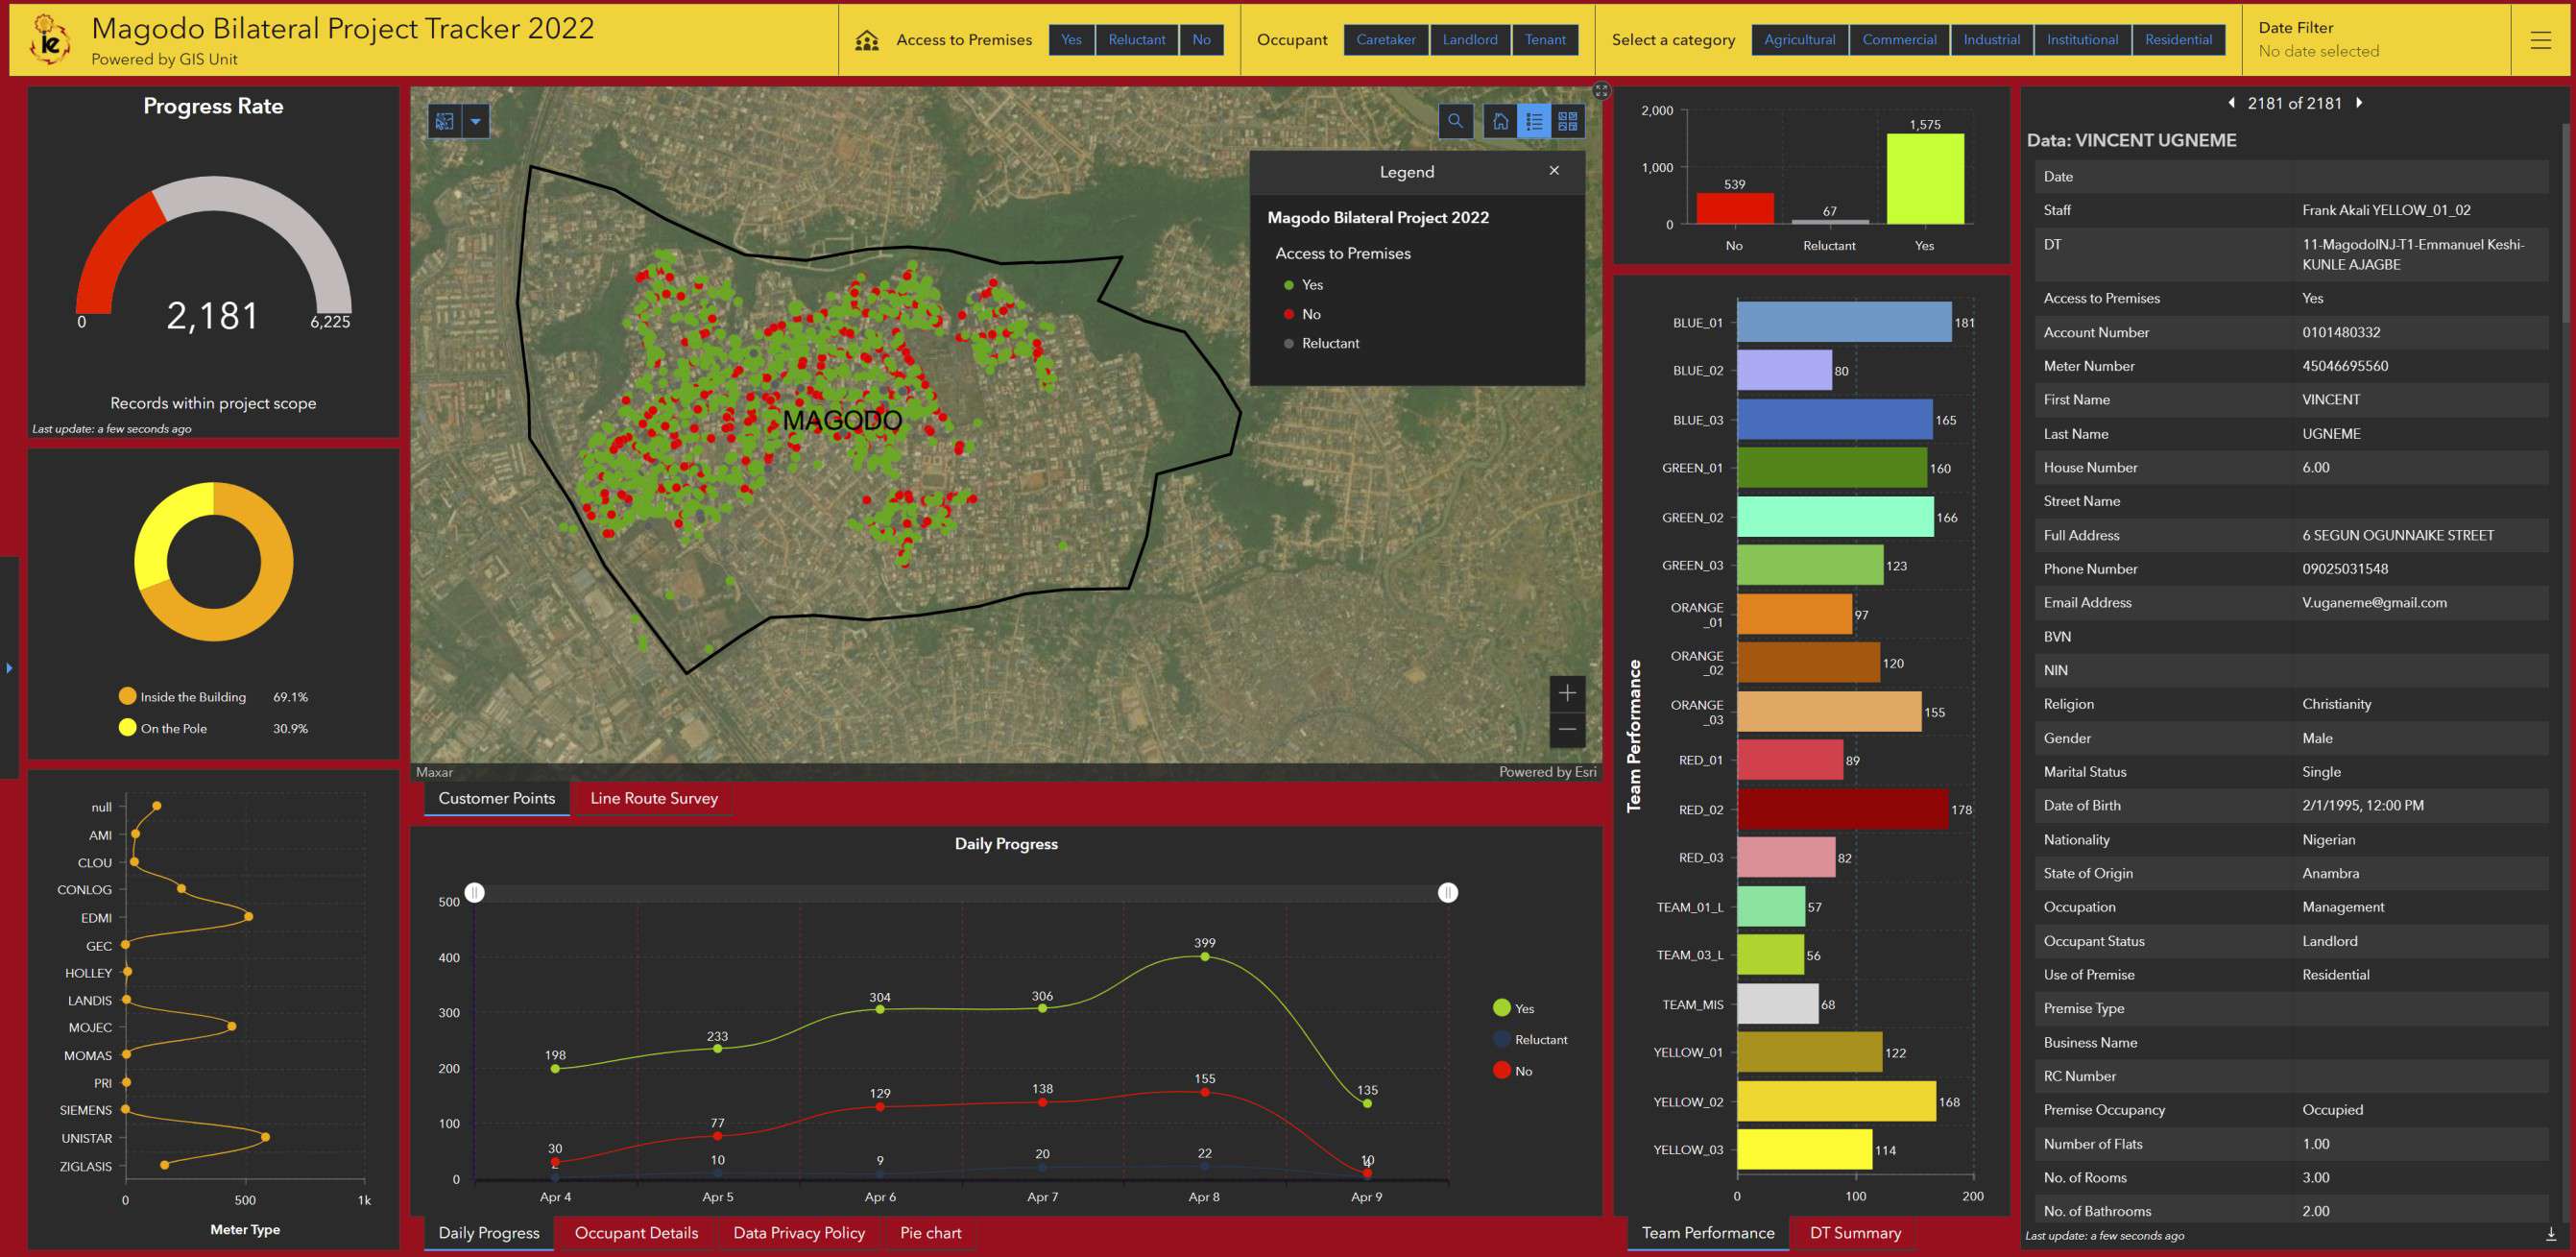This screenshot has height=1257, width=2576.
Task: Click the EDMI meter type data point
Action: click(248, 916)
